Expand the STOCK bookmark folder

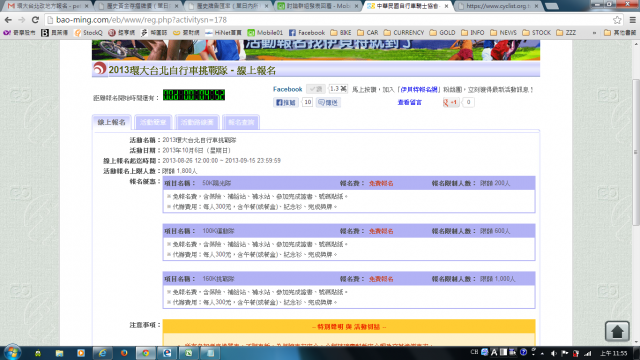(x=537, y=33)
